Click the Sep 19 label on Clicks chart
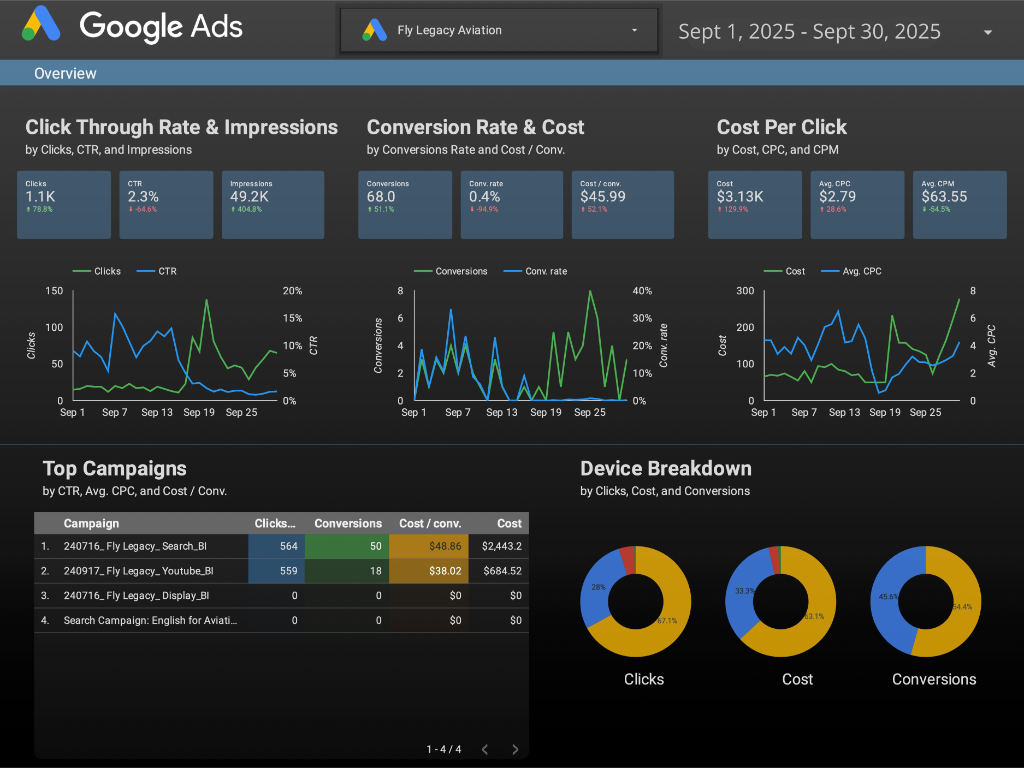Image resolution: width=1024 pixels, height=768 pixels. tap(199, 412)
